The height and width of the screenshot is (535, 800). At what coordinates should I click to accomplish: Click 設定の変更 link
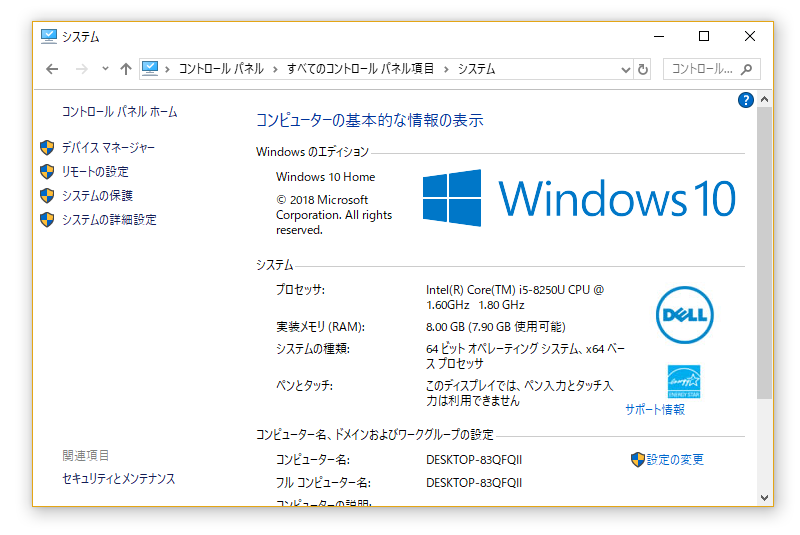[x=675, y=460]
